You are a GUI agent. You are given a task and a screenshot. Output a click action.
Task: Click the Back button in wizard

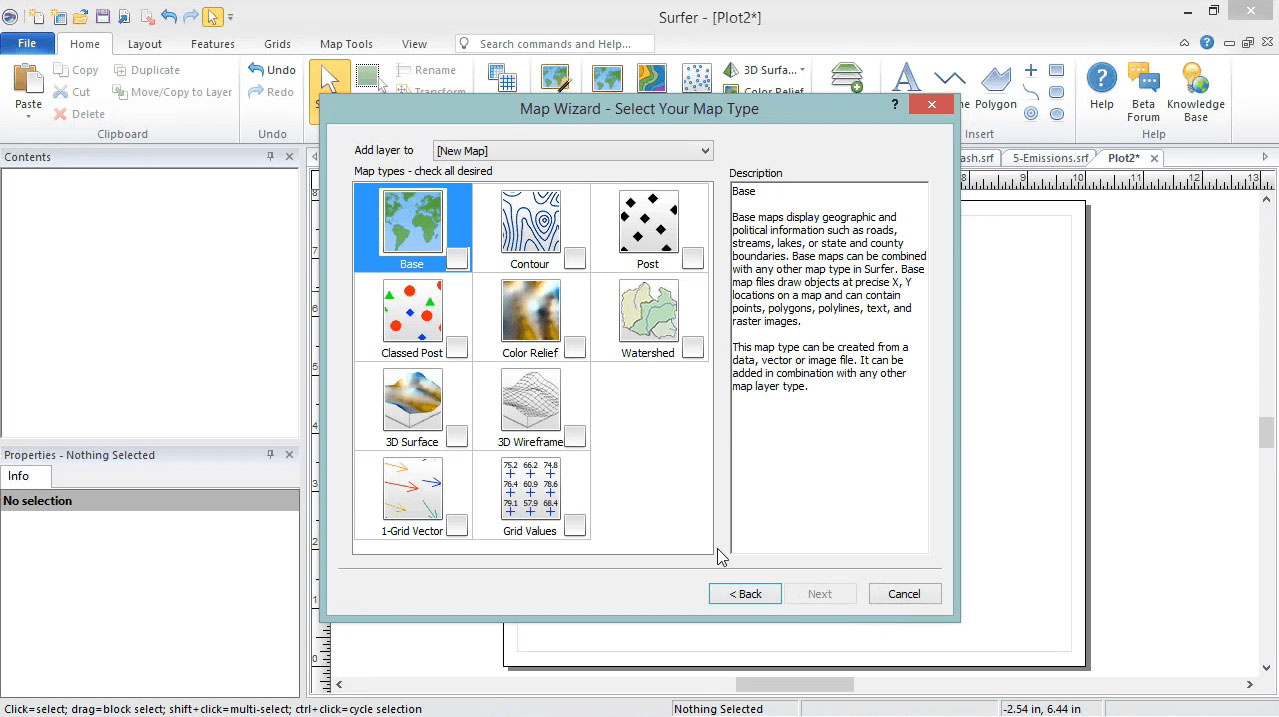pos(745,594)
